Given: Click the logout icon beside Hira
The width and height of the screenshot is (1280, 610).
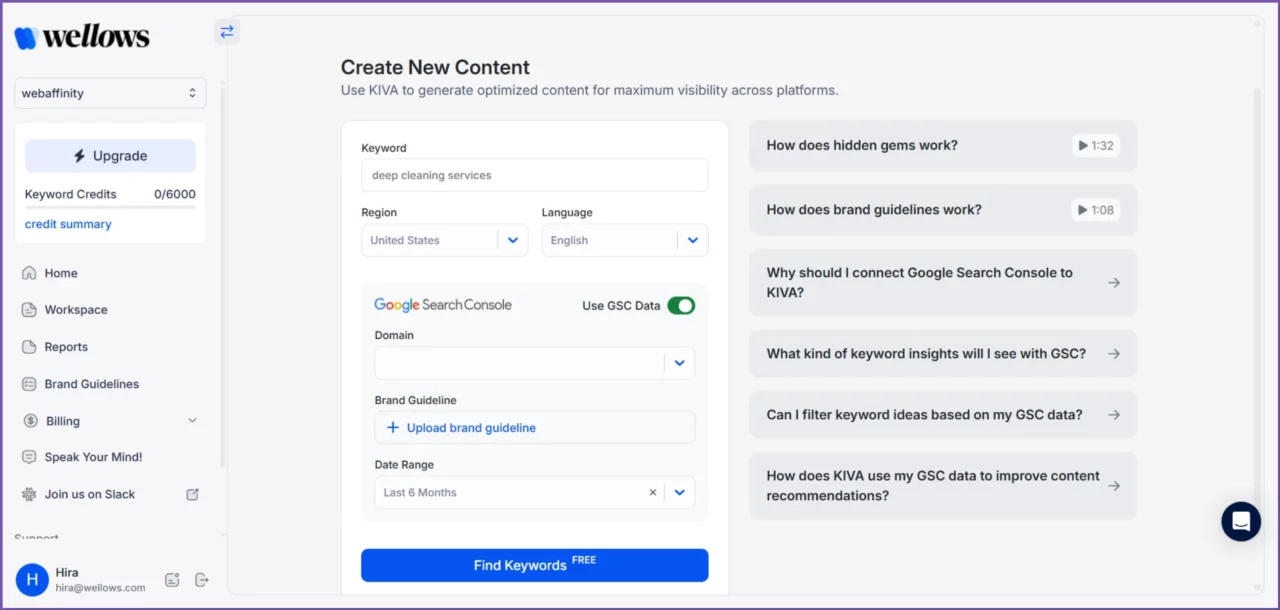Looking at the screenshot, I should [x=201, y=580].
